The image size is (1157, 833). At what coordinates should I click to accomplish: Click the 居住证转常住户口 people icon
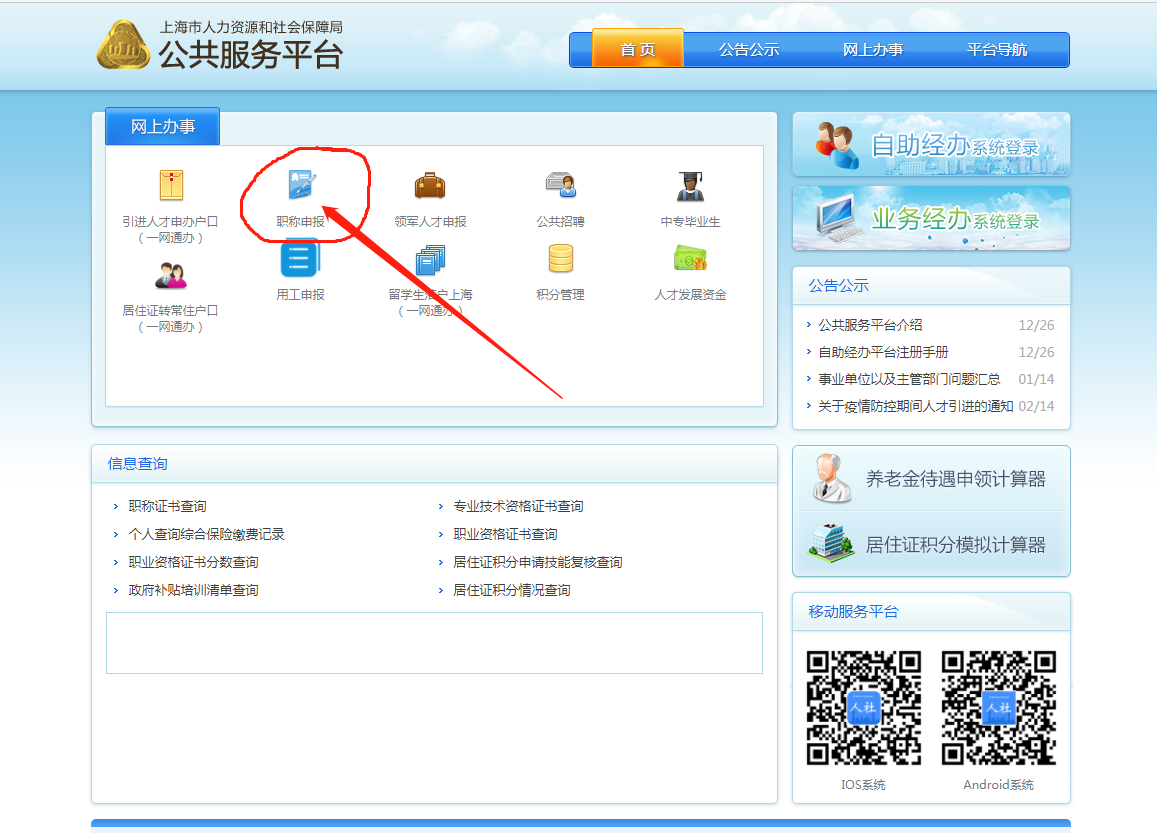(x=171, y=275)
